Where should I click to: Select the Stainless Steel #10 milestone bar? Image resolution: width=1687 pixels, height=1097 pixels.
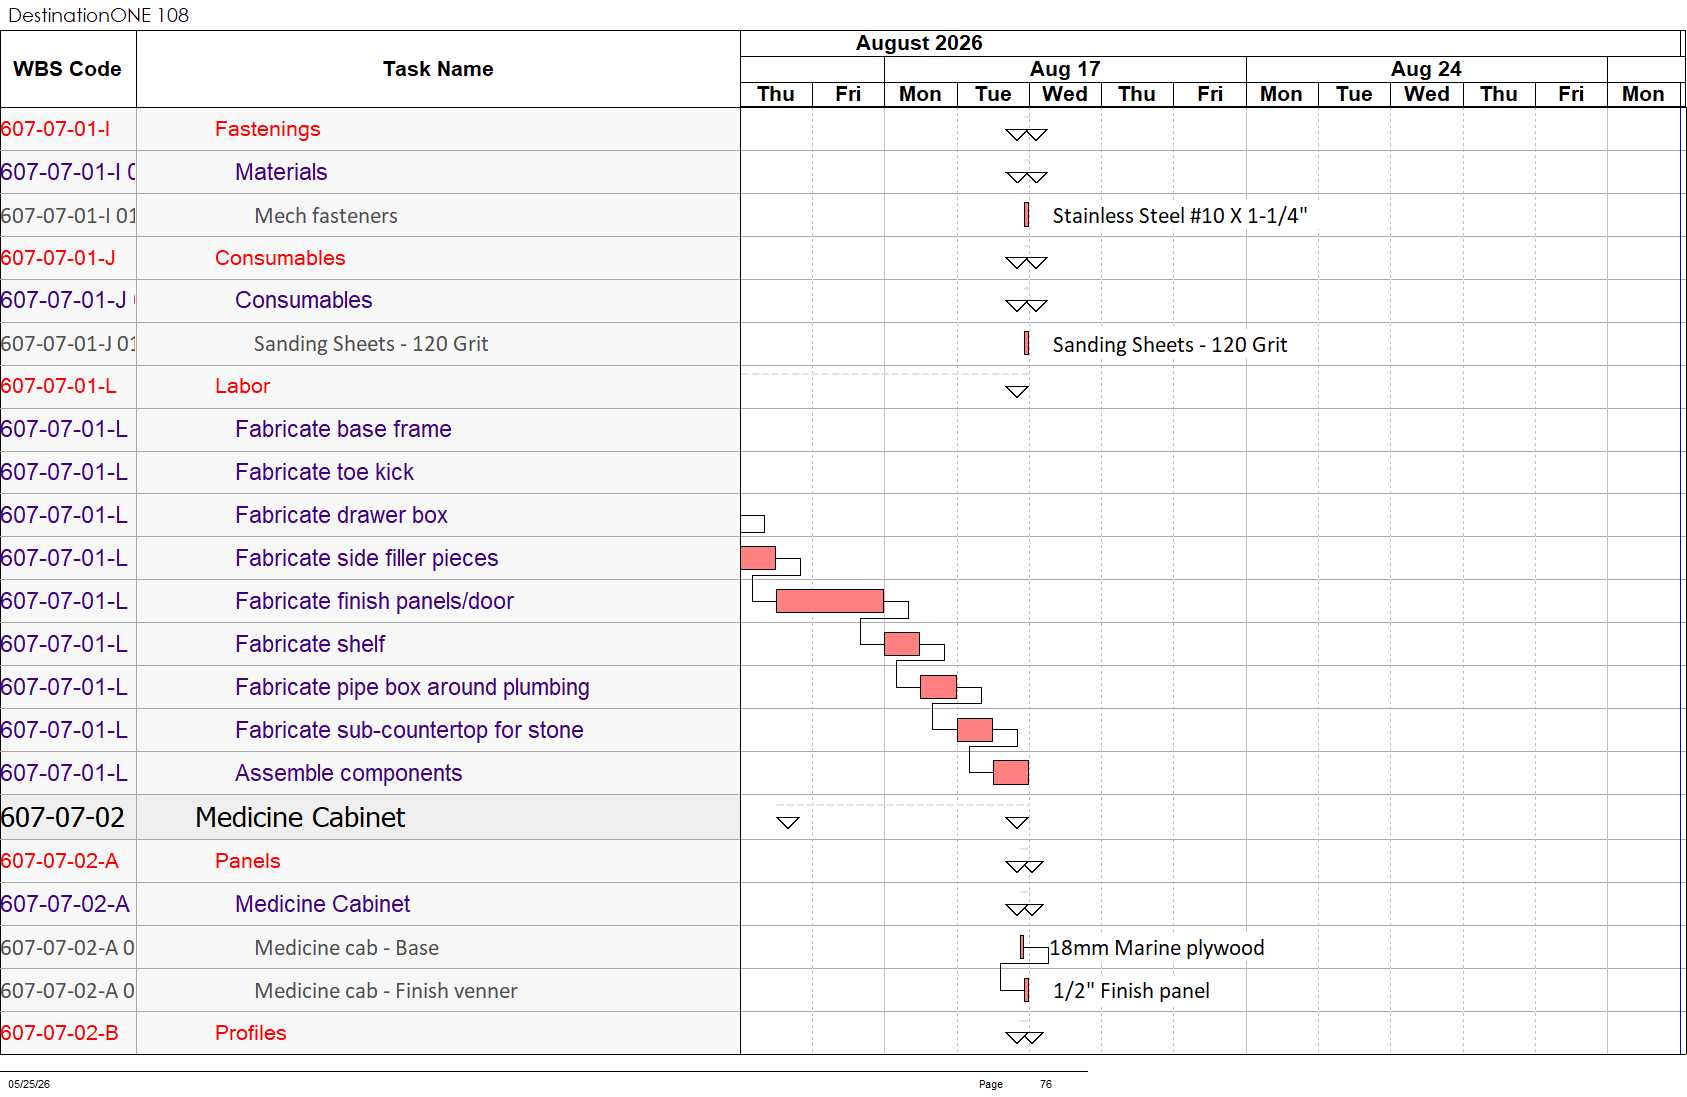click(x=1026, y=215)
